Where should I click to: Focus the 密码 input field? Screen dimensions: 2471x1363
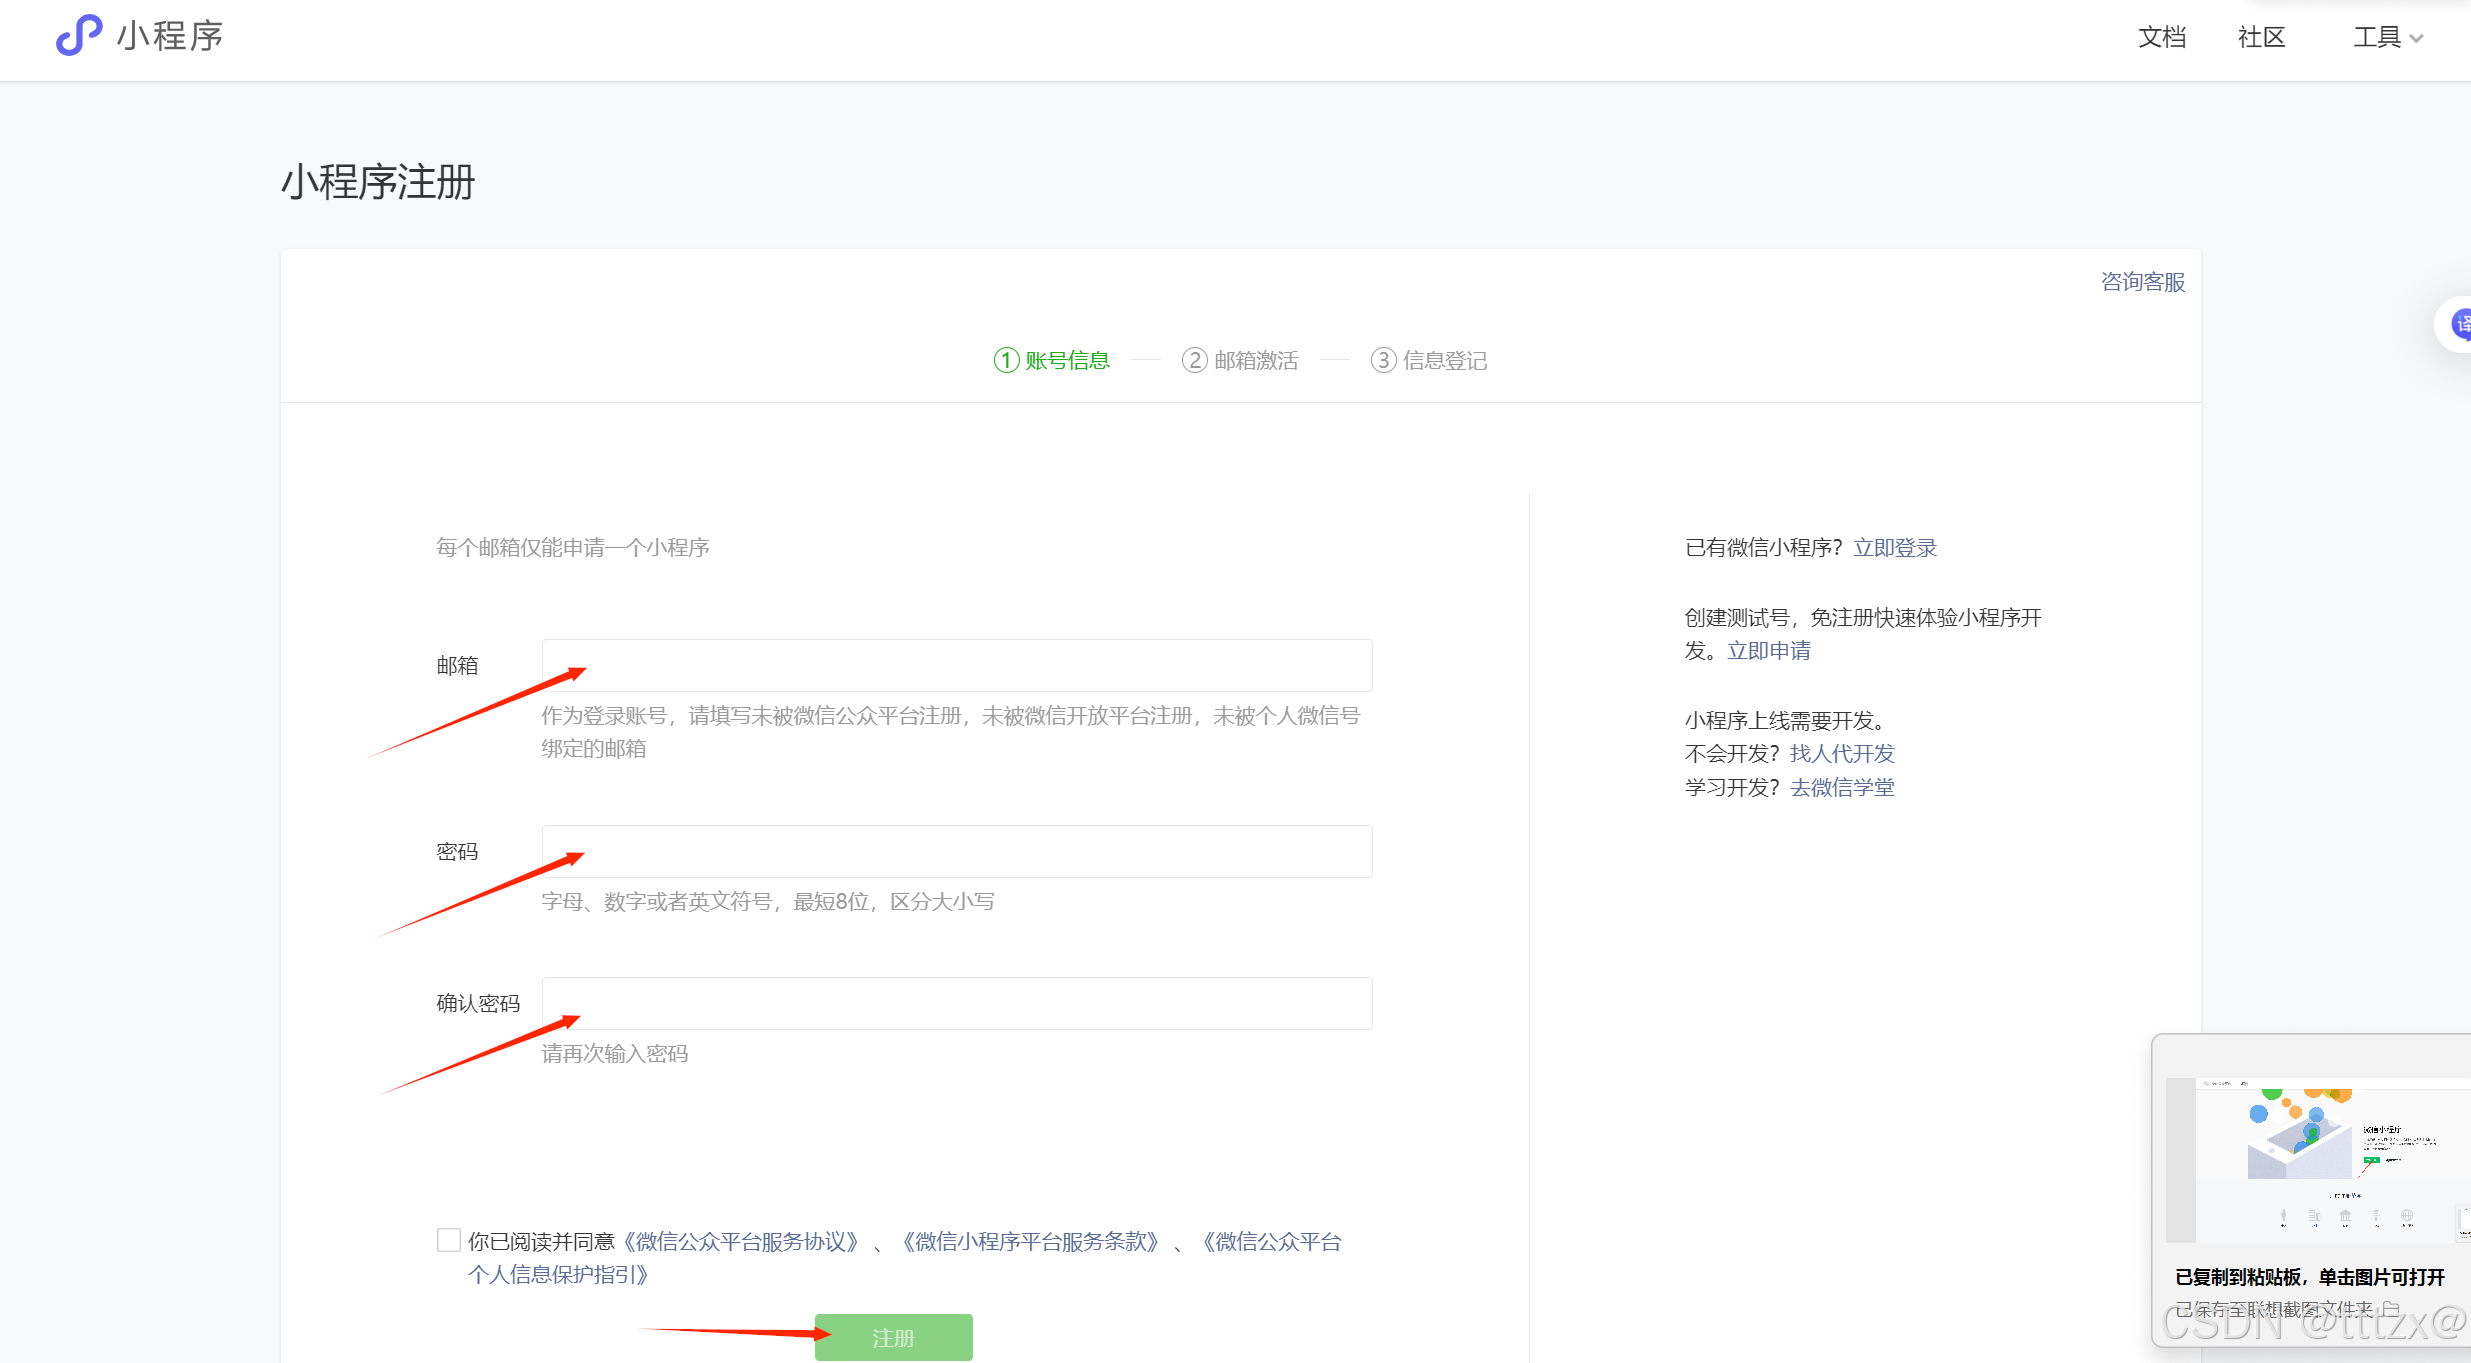pyautogui.click(x=957, y=851)
